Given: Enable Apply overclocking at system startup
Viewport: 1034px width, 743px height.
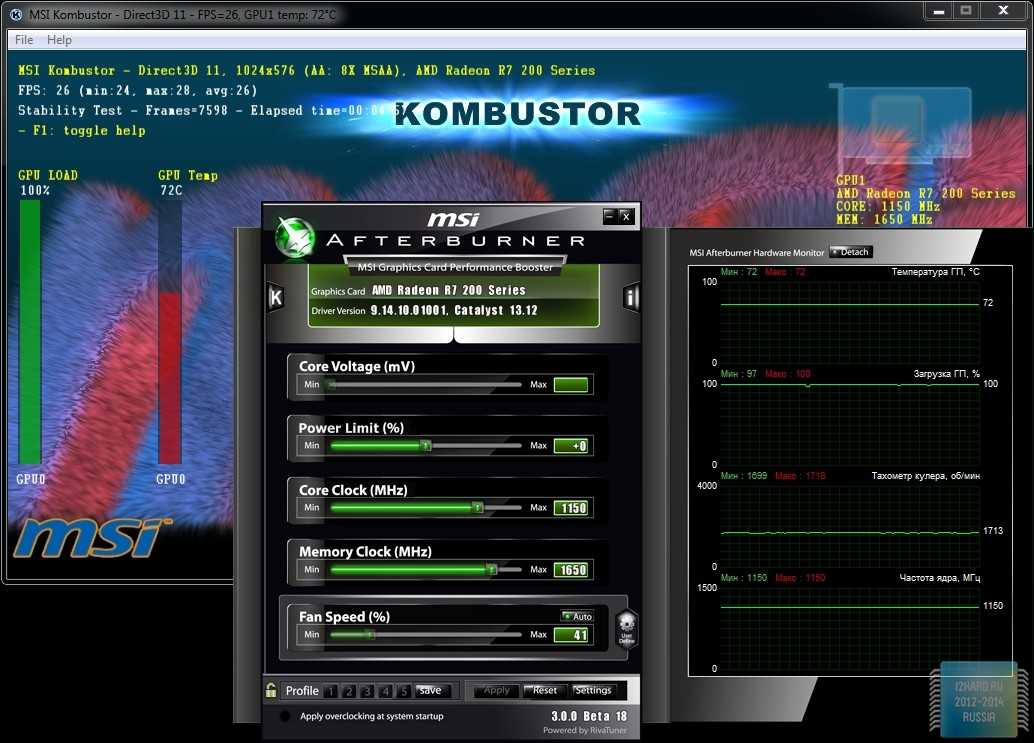Looking at the screenshot, I should (x=285, y=716).
